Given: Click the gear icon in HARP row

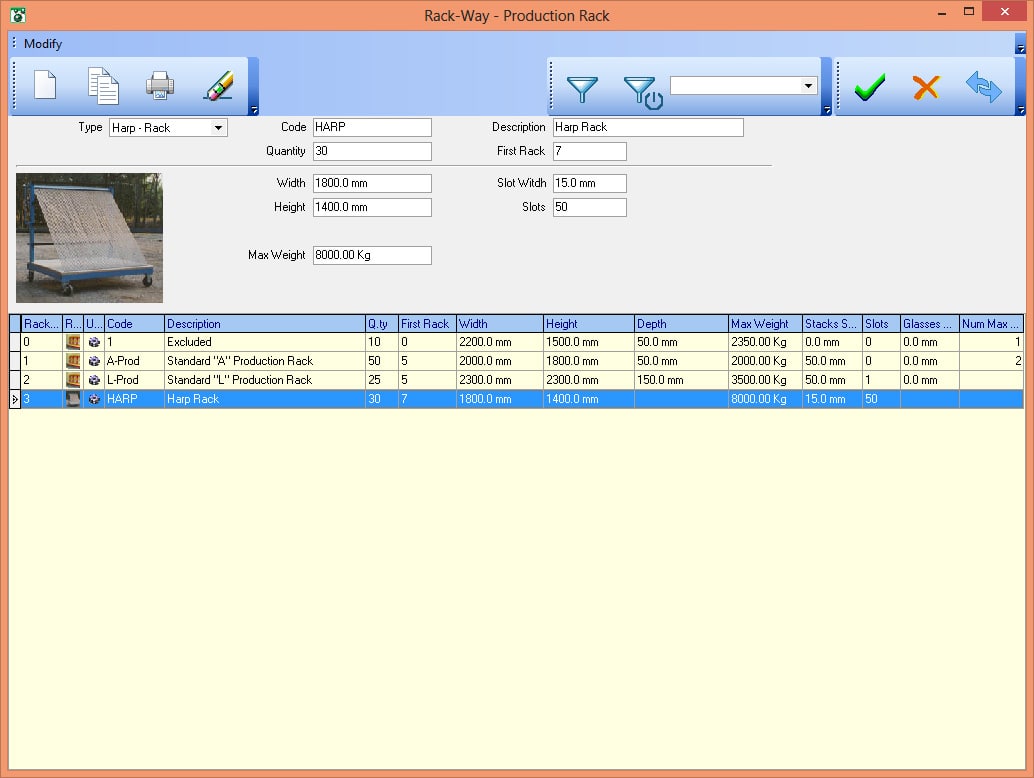Looking at the screenshot, I should [94, 399].
